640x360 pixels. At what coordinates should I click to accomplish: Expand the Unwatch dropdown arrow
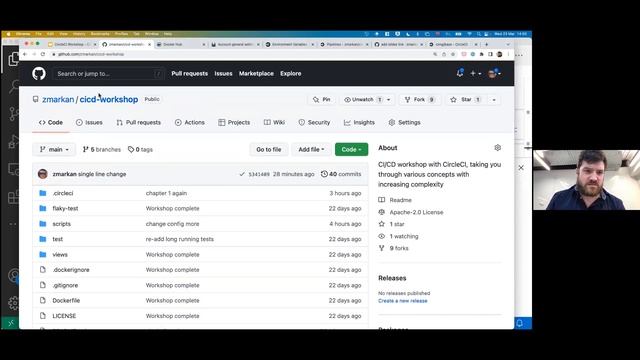(x=389, y=100)
